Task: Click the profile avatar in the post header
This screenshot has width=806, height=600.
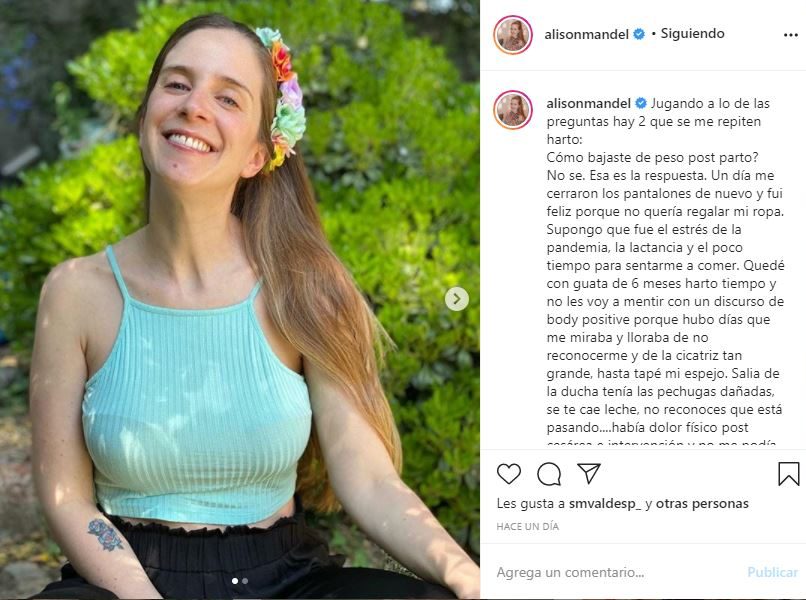Action: [513, 34]
